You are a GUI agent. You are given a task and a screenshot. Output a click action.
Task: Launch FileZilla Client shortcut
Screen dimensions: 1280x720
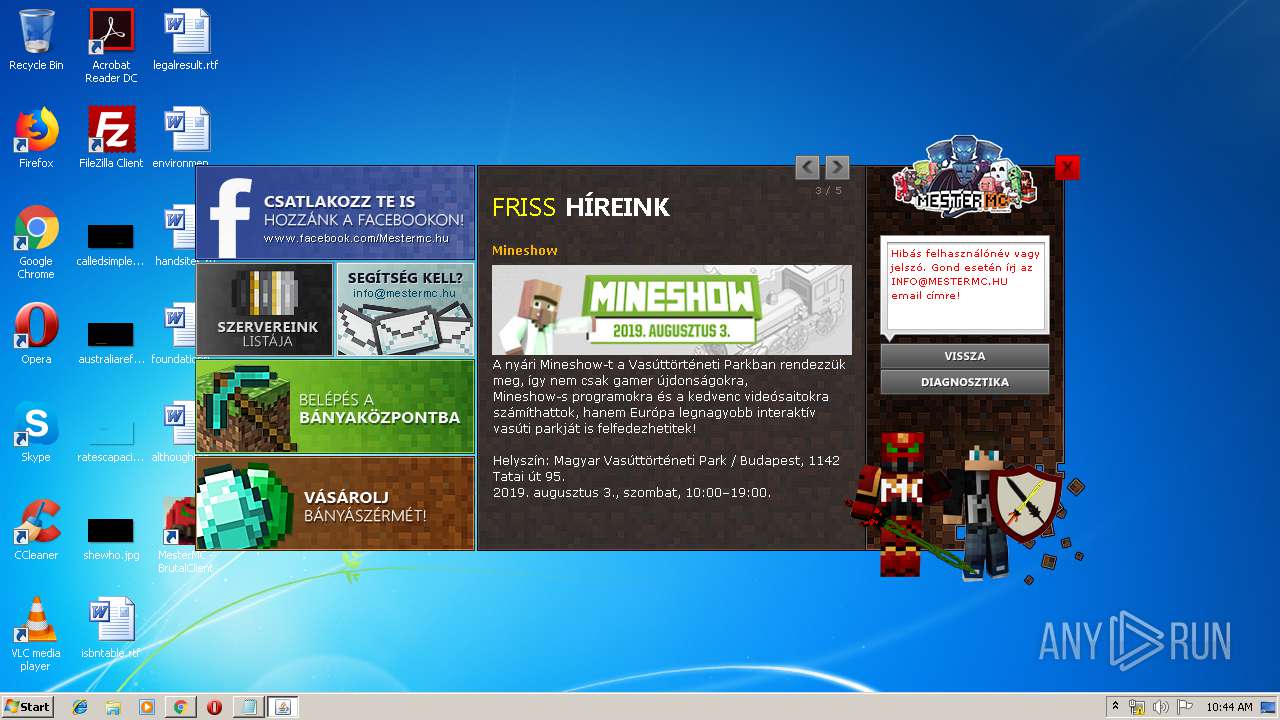pyautogui.click(x=111, y=138)
